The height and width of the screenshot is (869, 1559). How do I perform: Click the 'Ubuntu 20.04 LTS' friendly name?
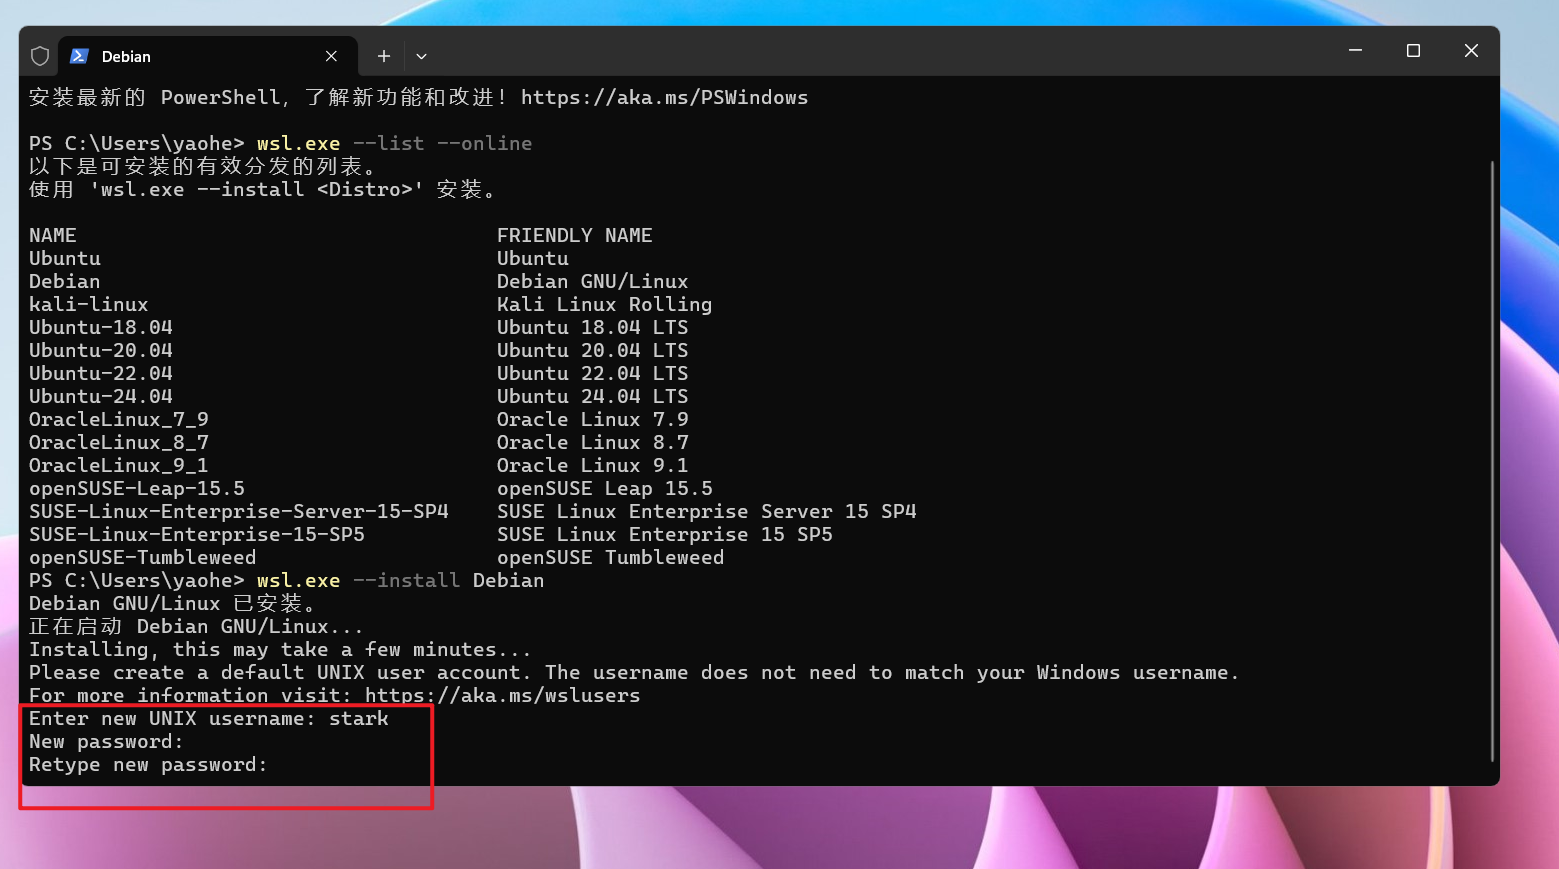[x=592, y=350]
